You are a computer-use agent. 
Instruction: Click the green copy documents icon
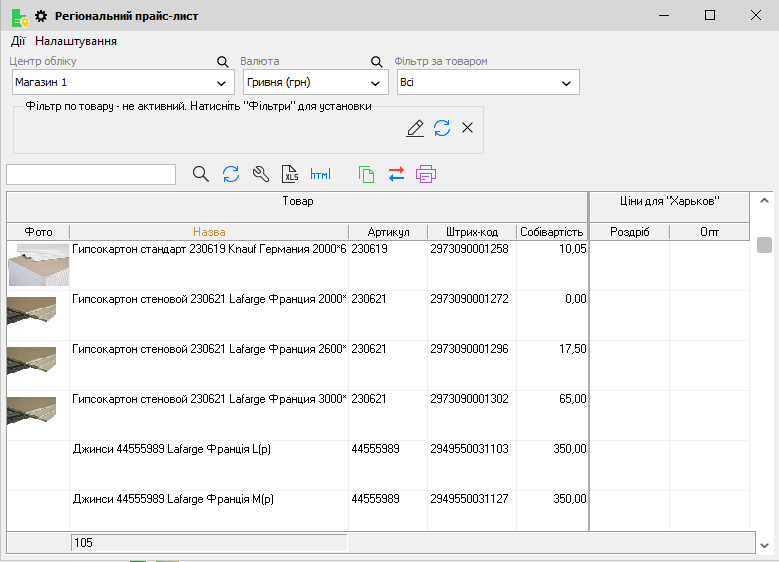pos(367,174)
